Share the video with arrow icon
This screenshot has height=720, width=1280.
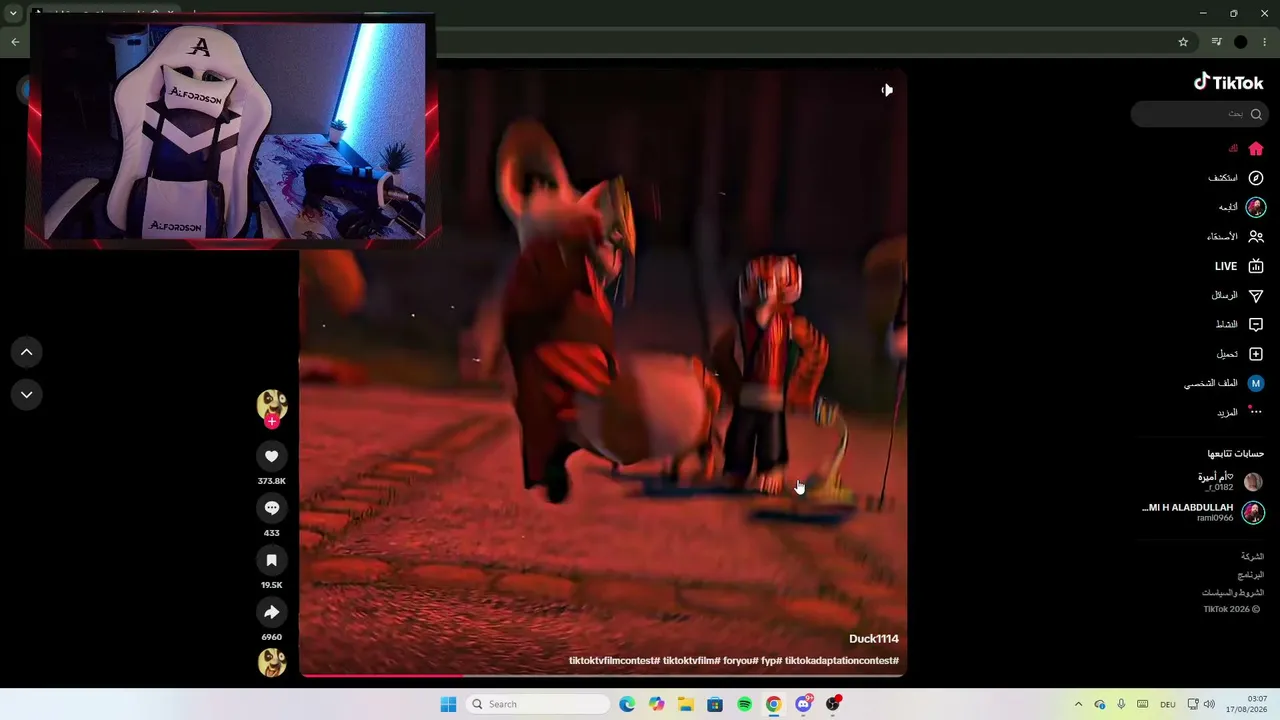[x=272, y=612]
